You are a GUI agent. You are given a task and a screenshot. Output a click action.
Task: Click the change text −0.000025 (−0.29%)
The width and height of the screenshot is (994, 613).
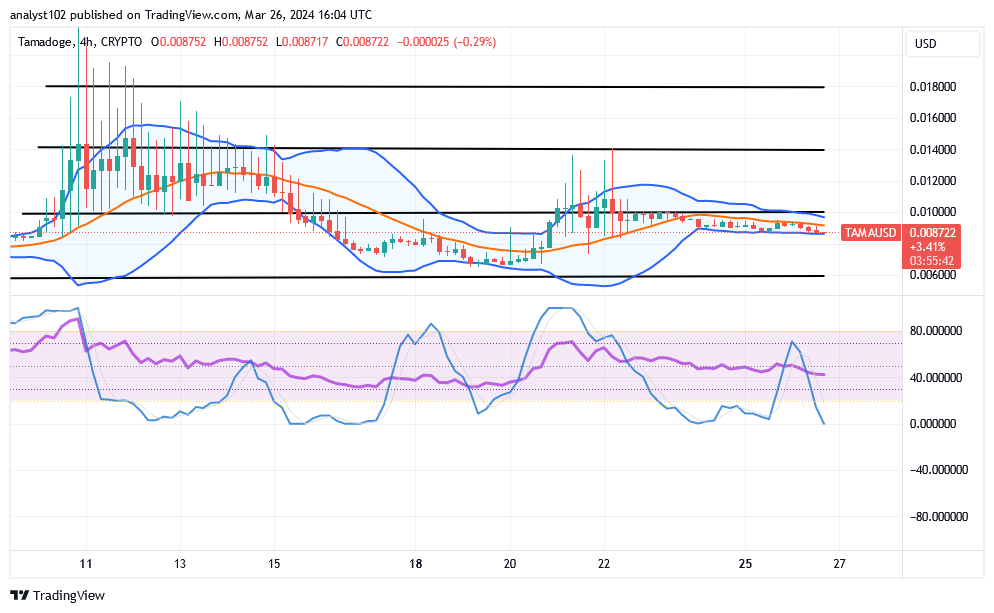click(446, 42)
